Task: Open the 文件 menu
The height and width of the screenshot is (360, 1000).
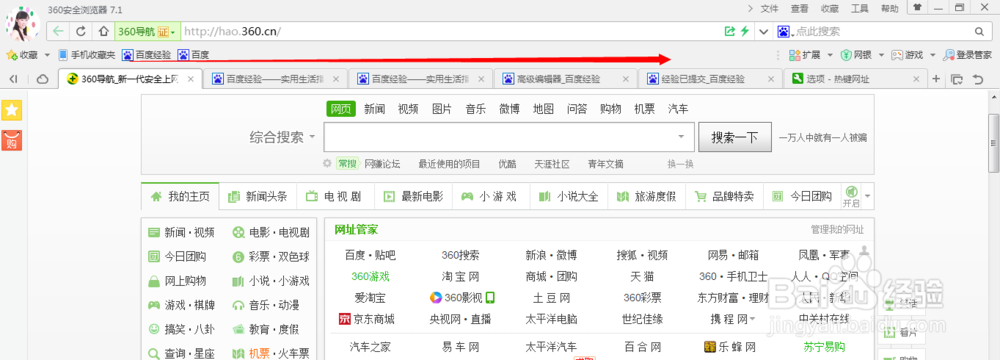Action: click(x=770, y=9)
